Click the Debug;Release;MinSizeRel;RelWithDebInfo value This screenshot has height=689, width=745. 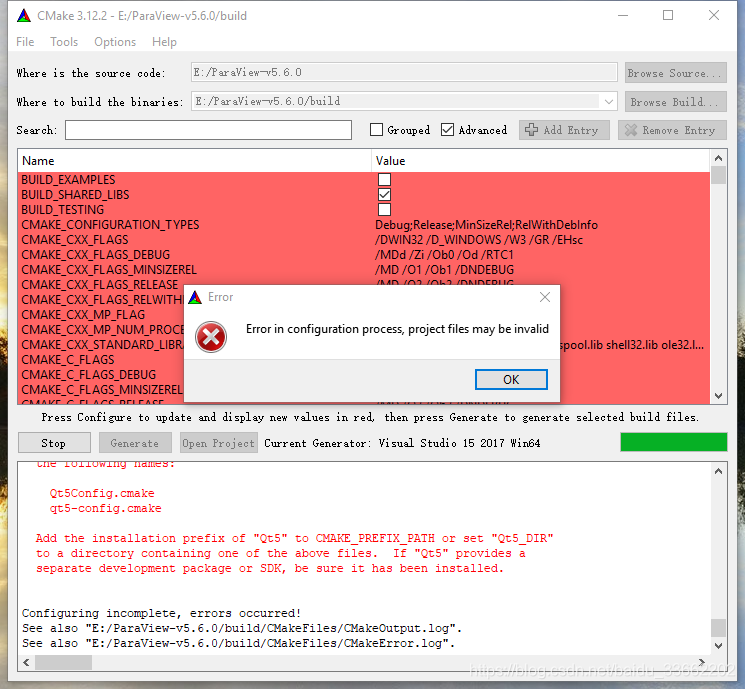487,225
